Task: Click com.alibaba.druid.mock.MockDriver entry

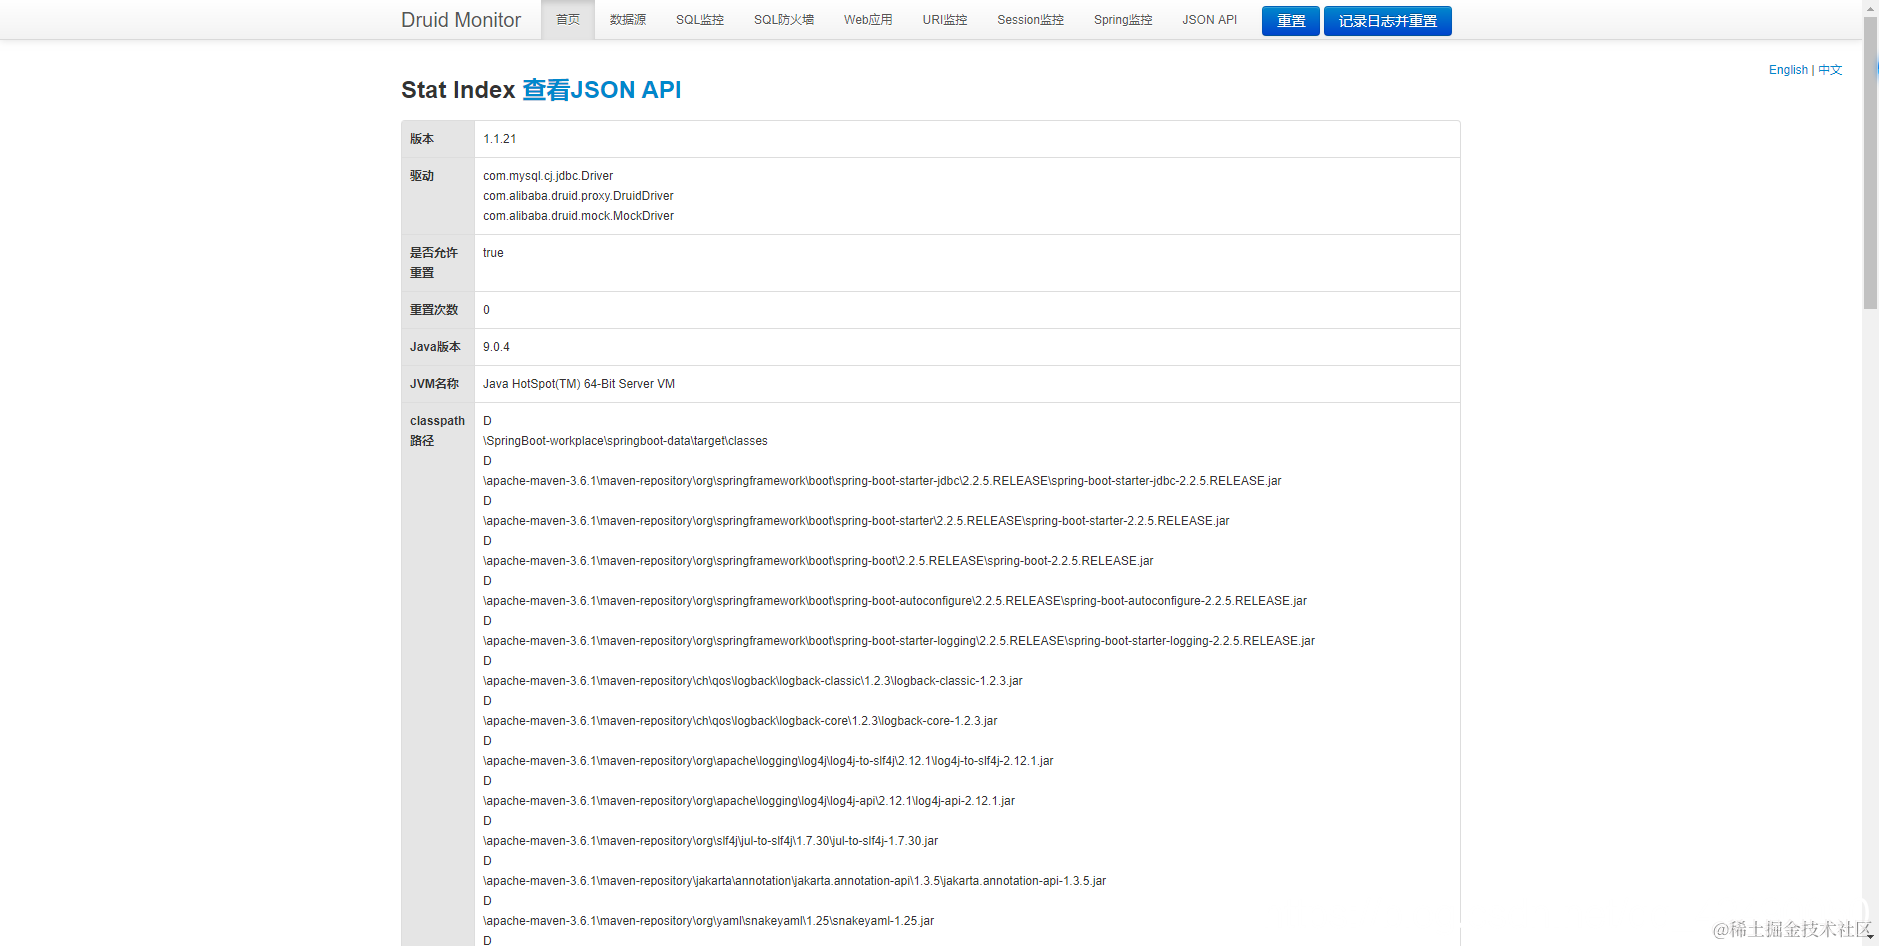Action: tap(578, 216)
